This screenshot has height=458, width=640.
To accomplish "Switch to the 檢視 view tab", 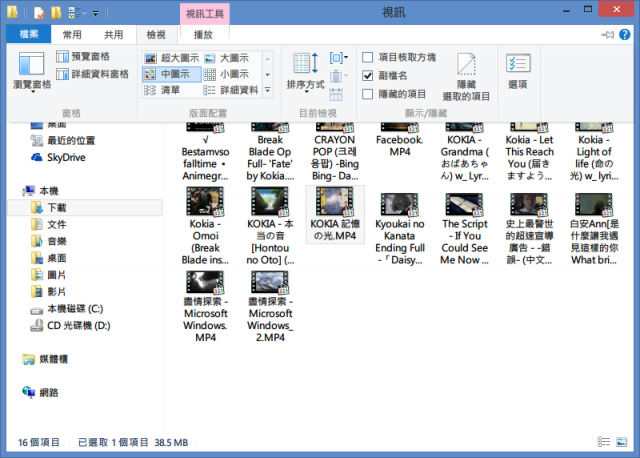I will [x=156, y=35].
